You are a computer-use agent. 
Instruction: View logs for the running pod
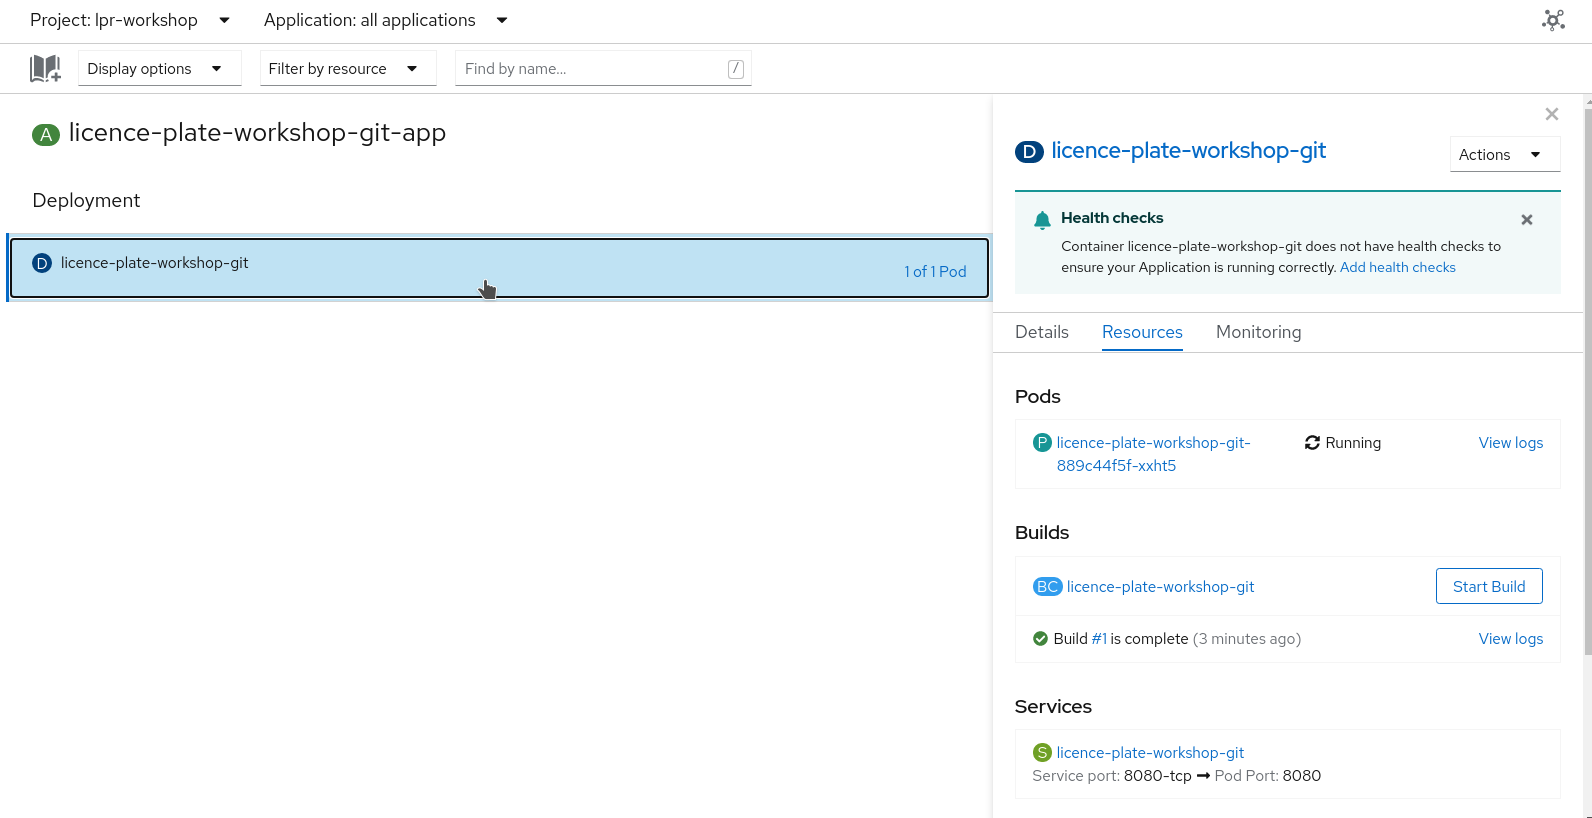tap(1511, 443)
